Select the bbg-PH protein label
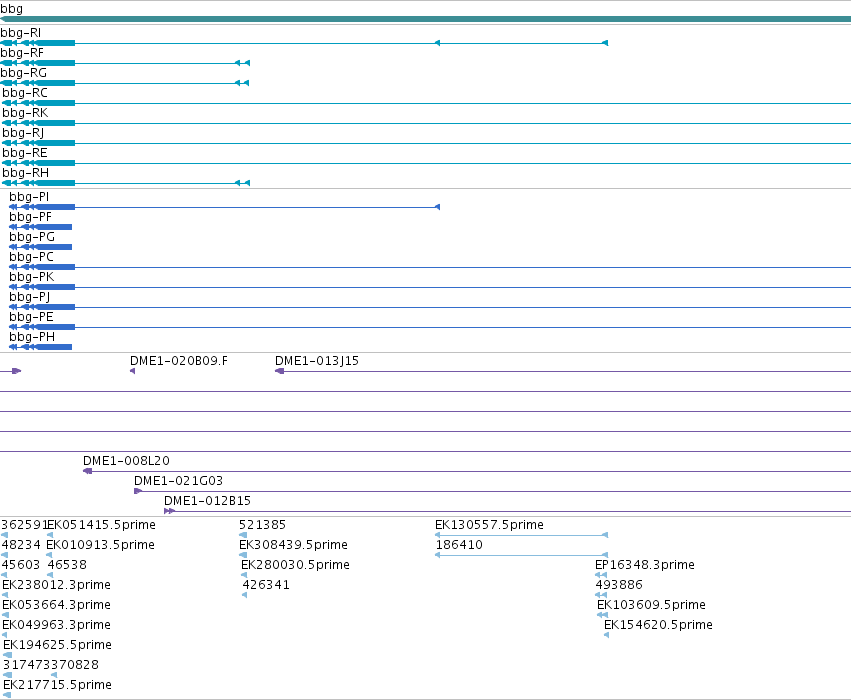 (x=32, y=338)
